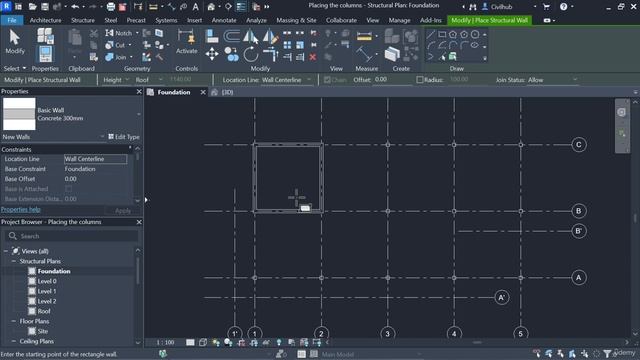
Task: Collapse the Views (all) tree node
Action: pos(6,251)
